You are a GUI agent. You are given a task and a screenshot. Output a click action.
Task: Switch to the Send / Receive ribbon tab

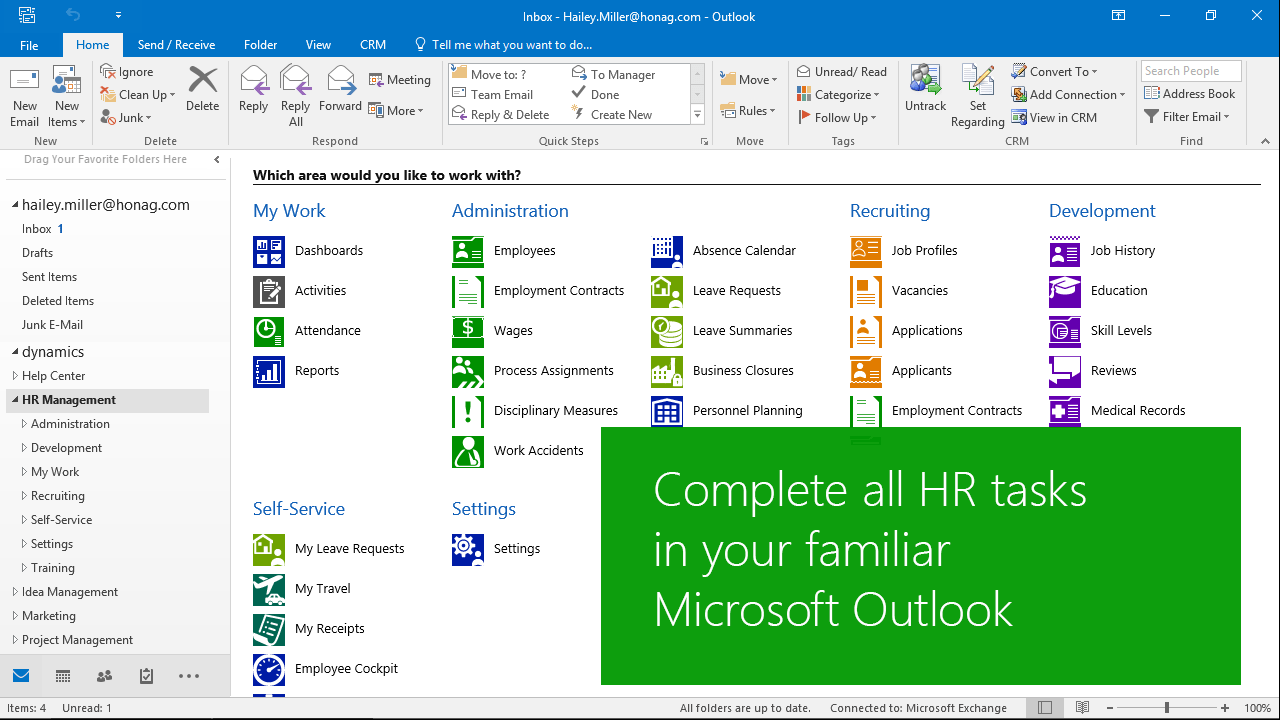click(x=176, y=44)
